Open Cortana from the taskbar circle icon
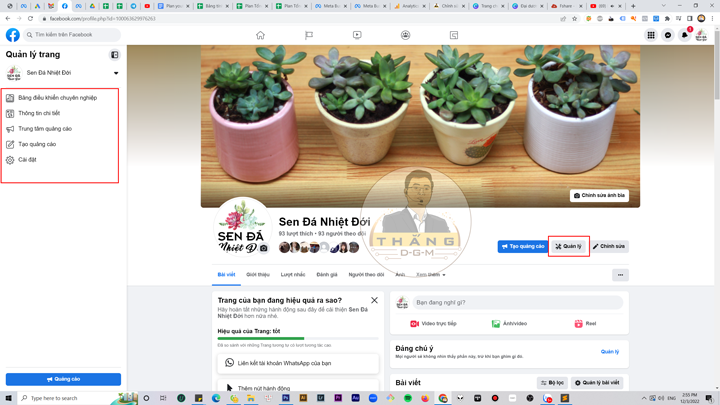720x405 pixels. [x=146, y=398]
